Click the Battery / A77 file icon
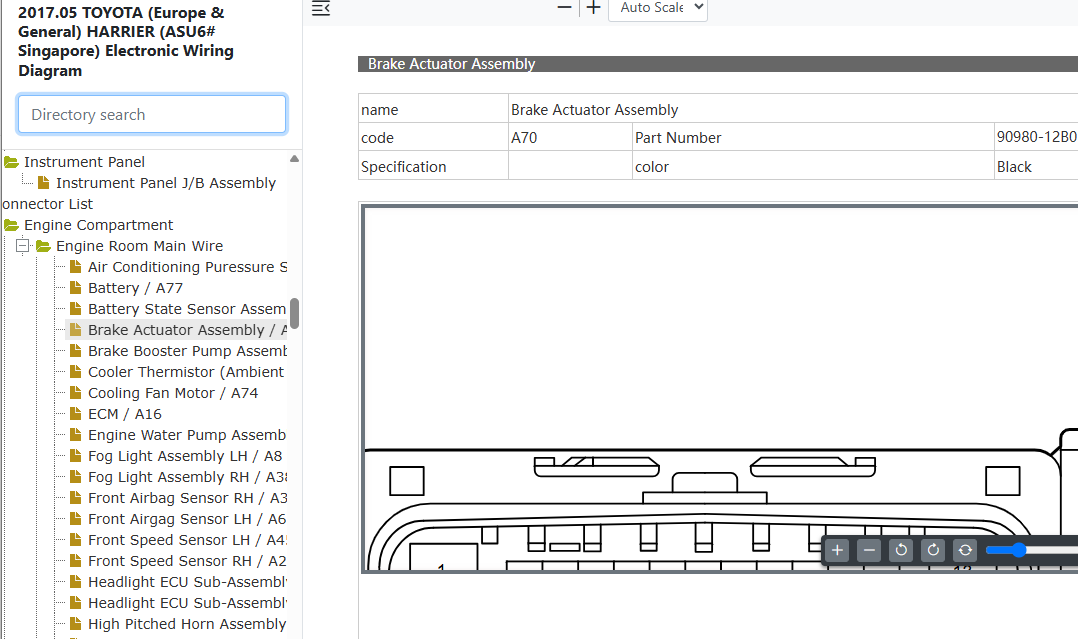The width and height of the screenshot is (1078, 639). tap(76, 288)
